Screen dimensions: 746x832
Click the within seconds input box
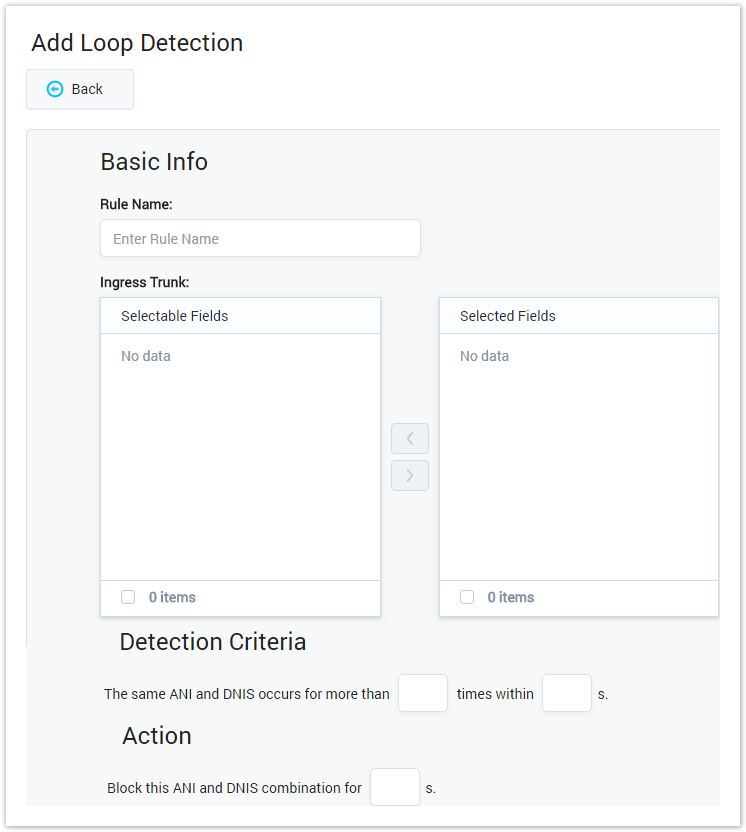[x=567, y=693]
